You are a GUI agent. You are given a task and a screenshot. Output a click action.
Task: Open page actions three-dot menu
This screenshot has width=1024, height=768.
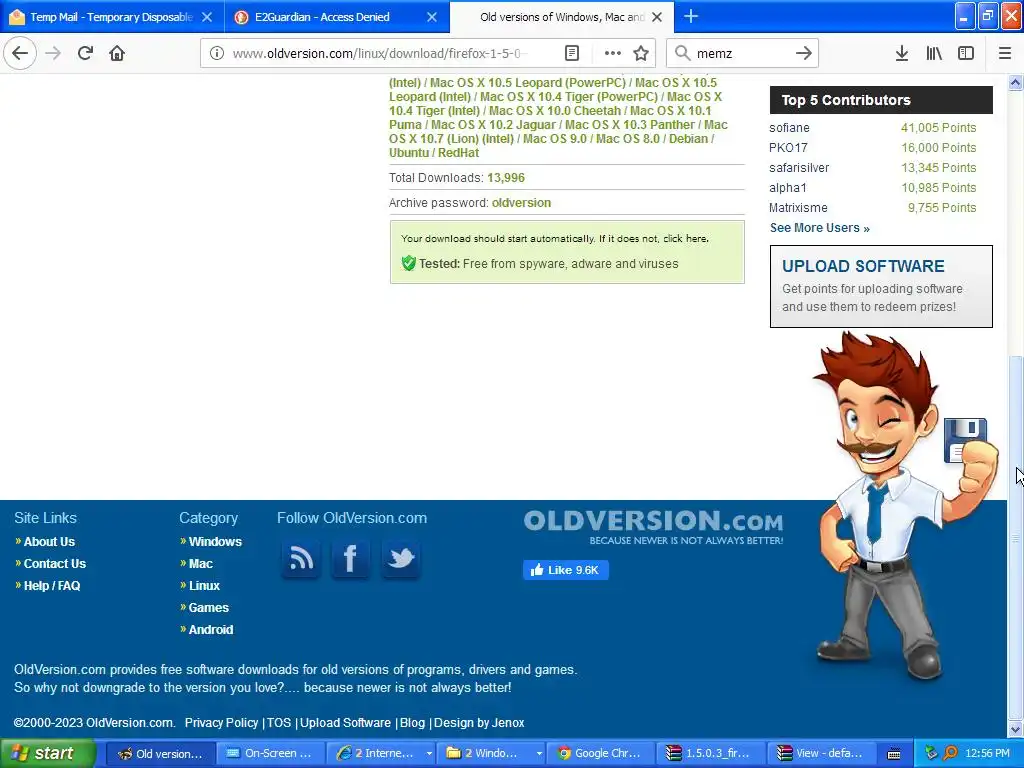point(613,54)
